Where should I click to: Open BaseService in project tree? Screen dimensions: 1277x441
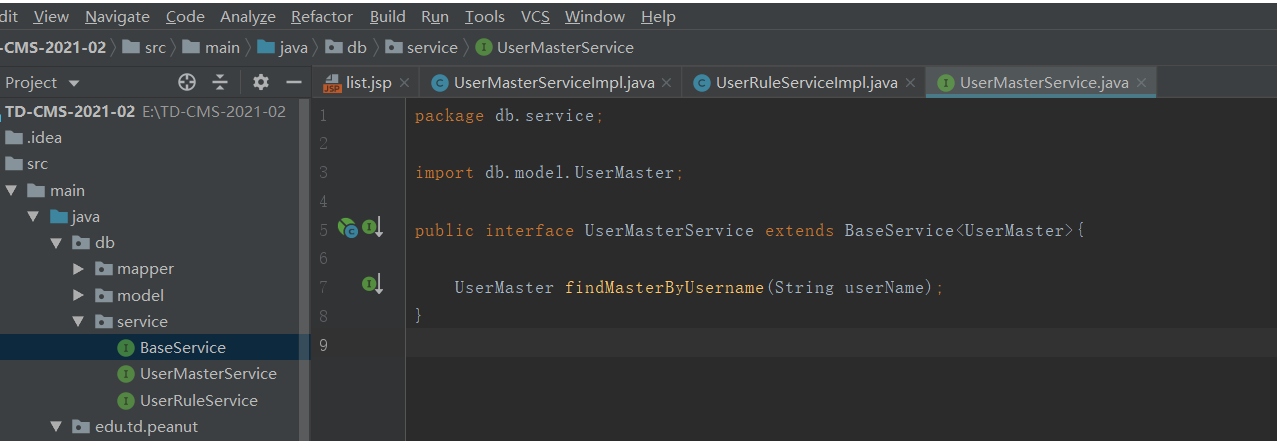(182, 348)
